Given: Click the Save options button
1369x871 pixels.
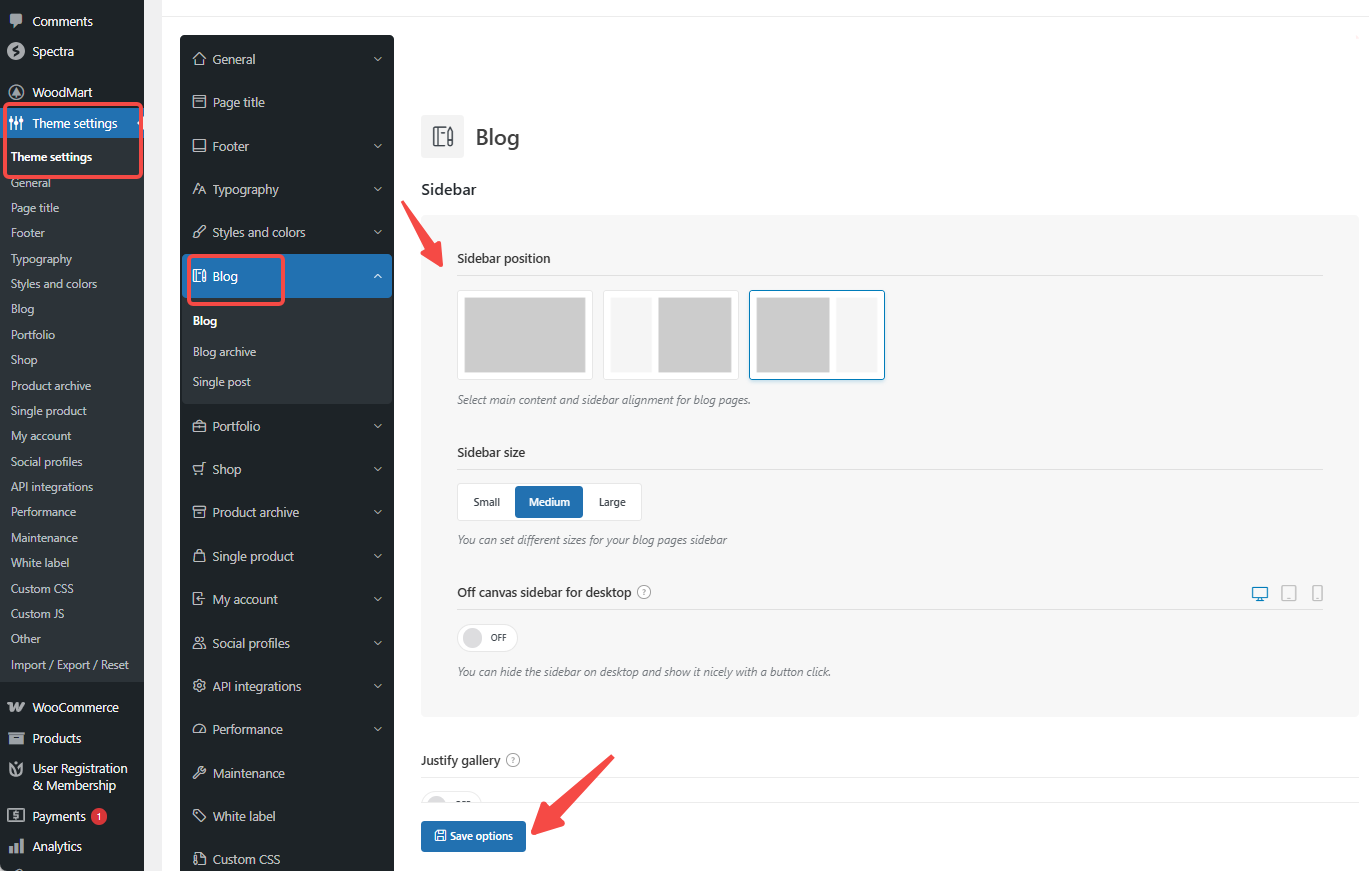Looking at the screenshot, I should click(x=473, y=836).
